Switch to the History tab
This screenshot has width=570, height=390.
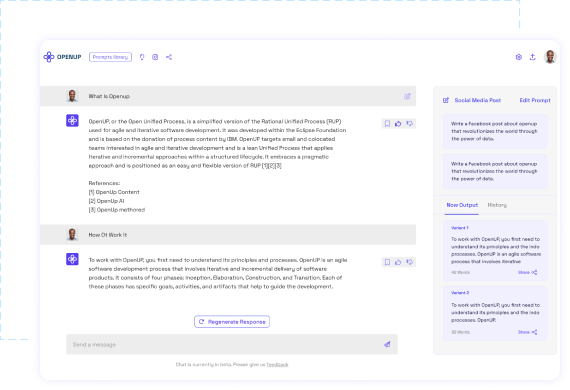pyautogui.click(x=497, y=205)
